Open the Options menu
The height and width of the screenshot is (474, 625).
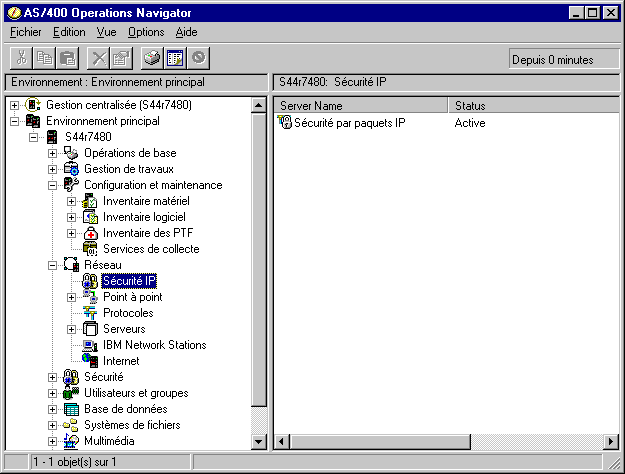point(146,32)
